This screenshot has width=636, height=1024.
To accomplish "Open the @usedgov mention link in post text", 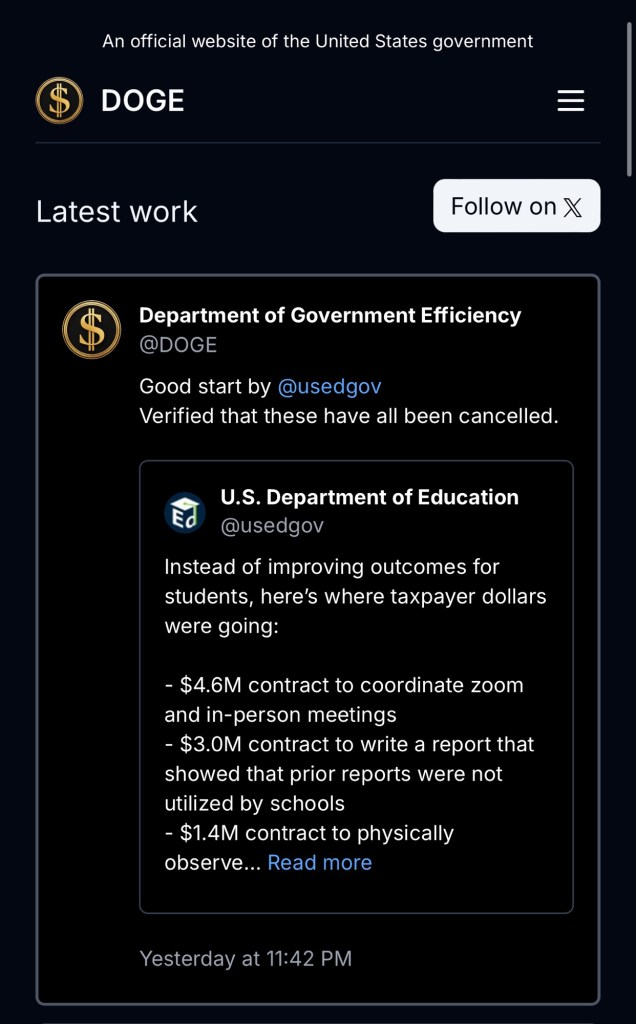I will (x=329, y=386).
